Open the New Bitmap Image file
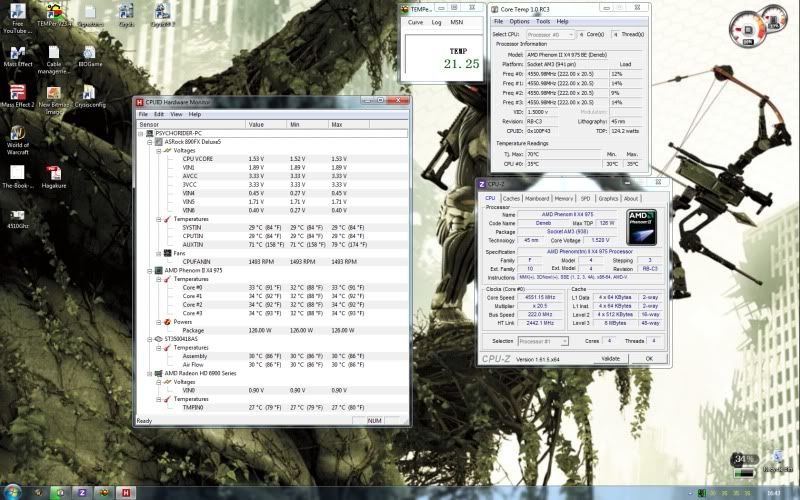The height and width of the screenshot is (500, 800). click(54, 100)
